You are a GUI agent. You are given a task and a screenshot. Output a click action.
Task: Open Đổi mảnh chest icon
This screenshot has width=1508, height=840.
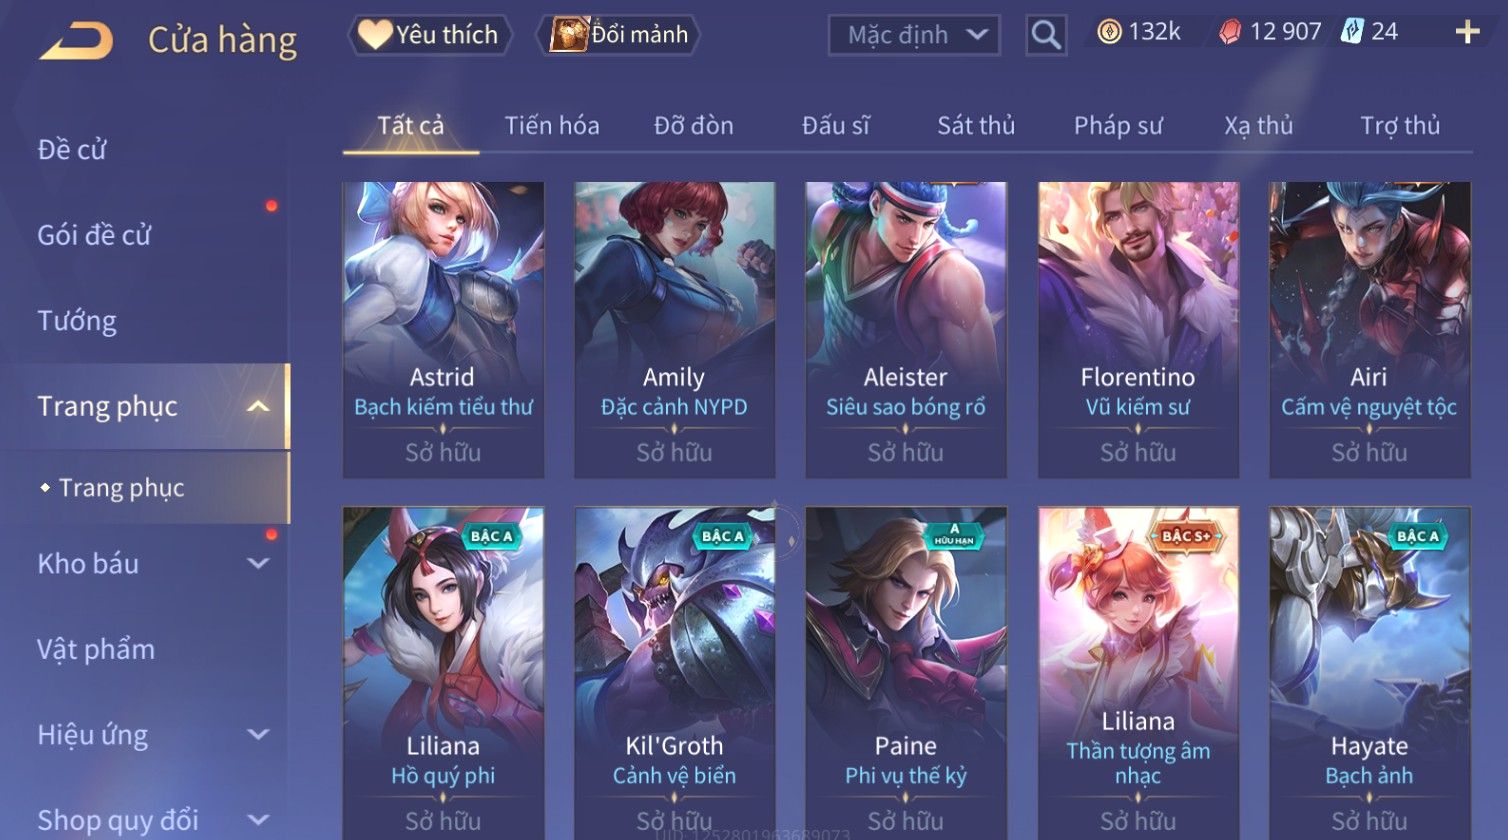click(x=619, y=35)
